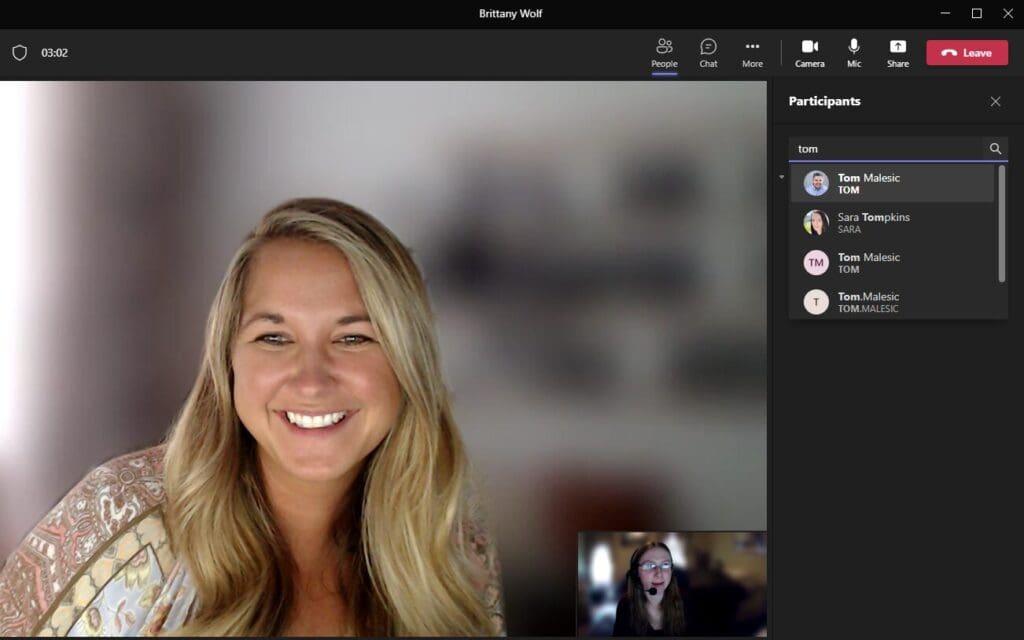
Task: Toggle the Mic mute
Action: coord(854,53)
